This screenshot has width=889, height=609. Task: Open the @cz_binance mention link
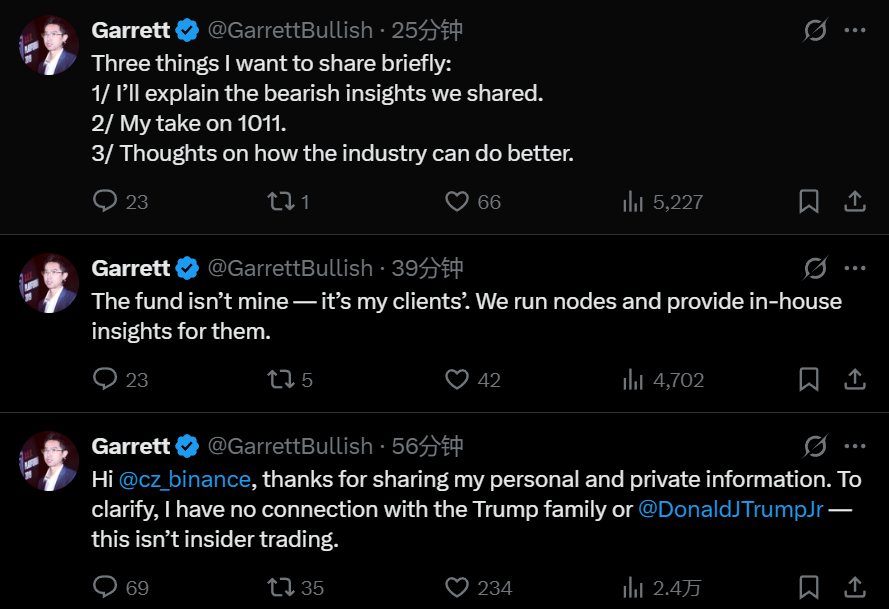(x=184, y=480)
